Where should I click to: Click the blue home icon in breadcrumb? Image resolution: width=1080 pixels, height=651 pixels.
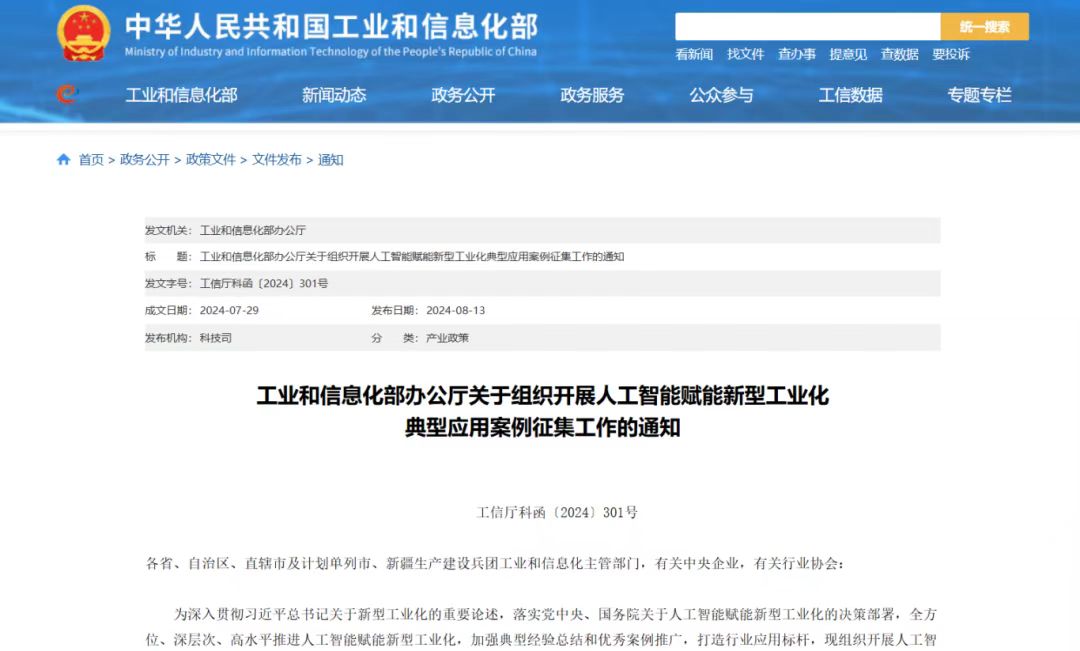pos(64,160)
